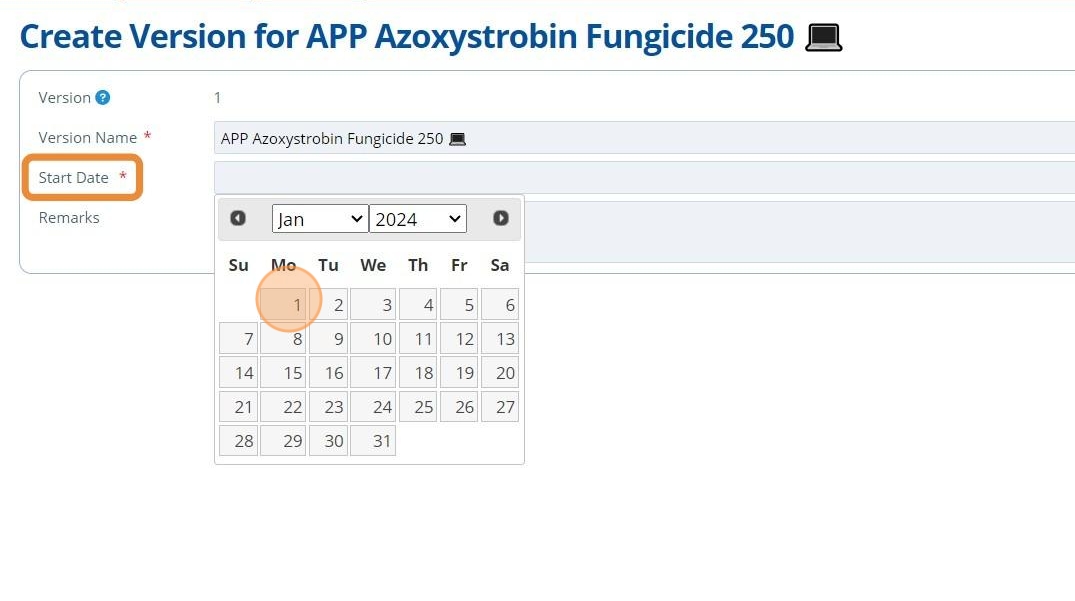Viewport: 1075px width, 601px height.
Task: Click the Remarks text area
Action: coord(800,232)
